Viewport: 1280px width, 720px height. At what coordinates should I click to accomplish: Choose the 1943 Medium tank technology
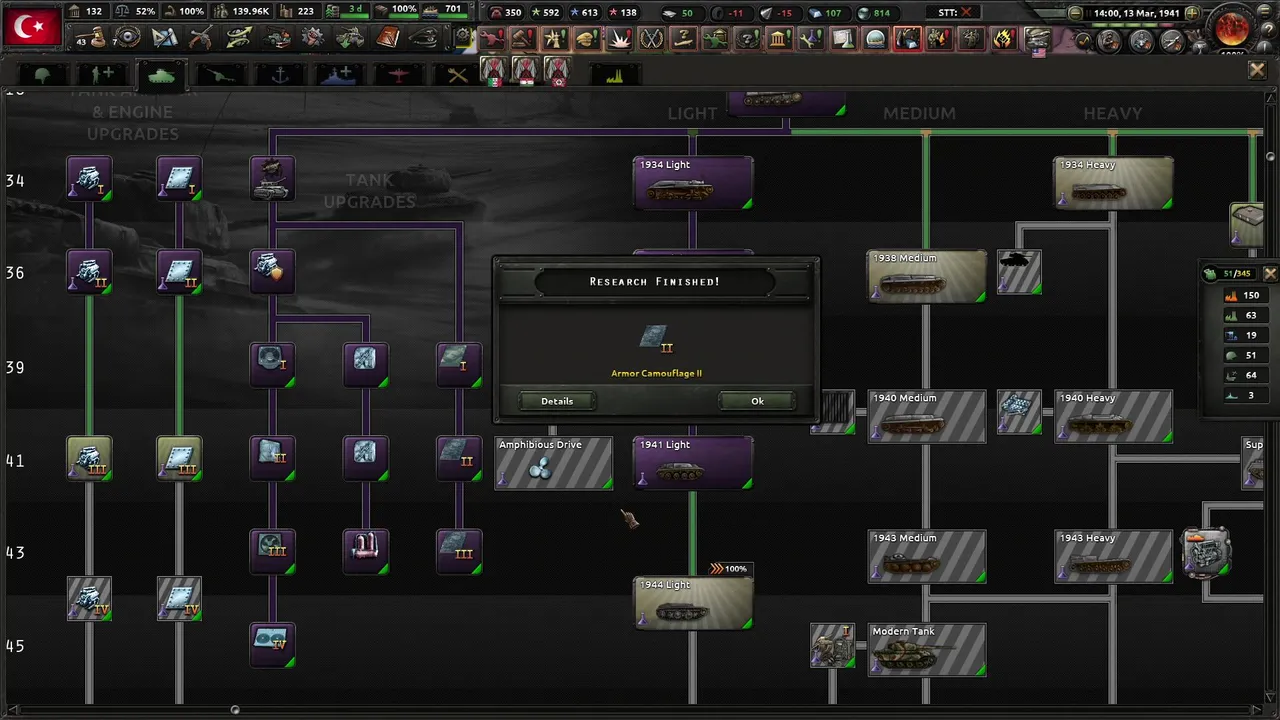coord(926,556)
